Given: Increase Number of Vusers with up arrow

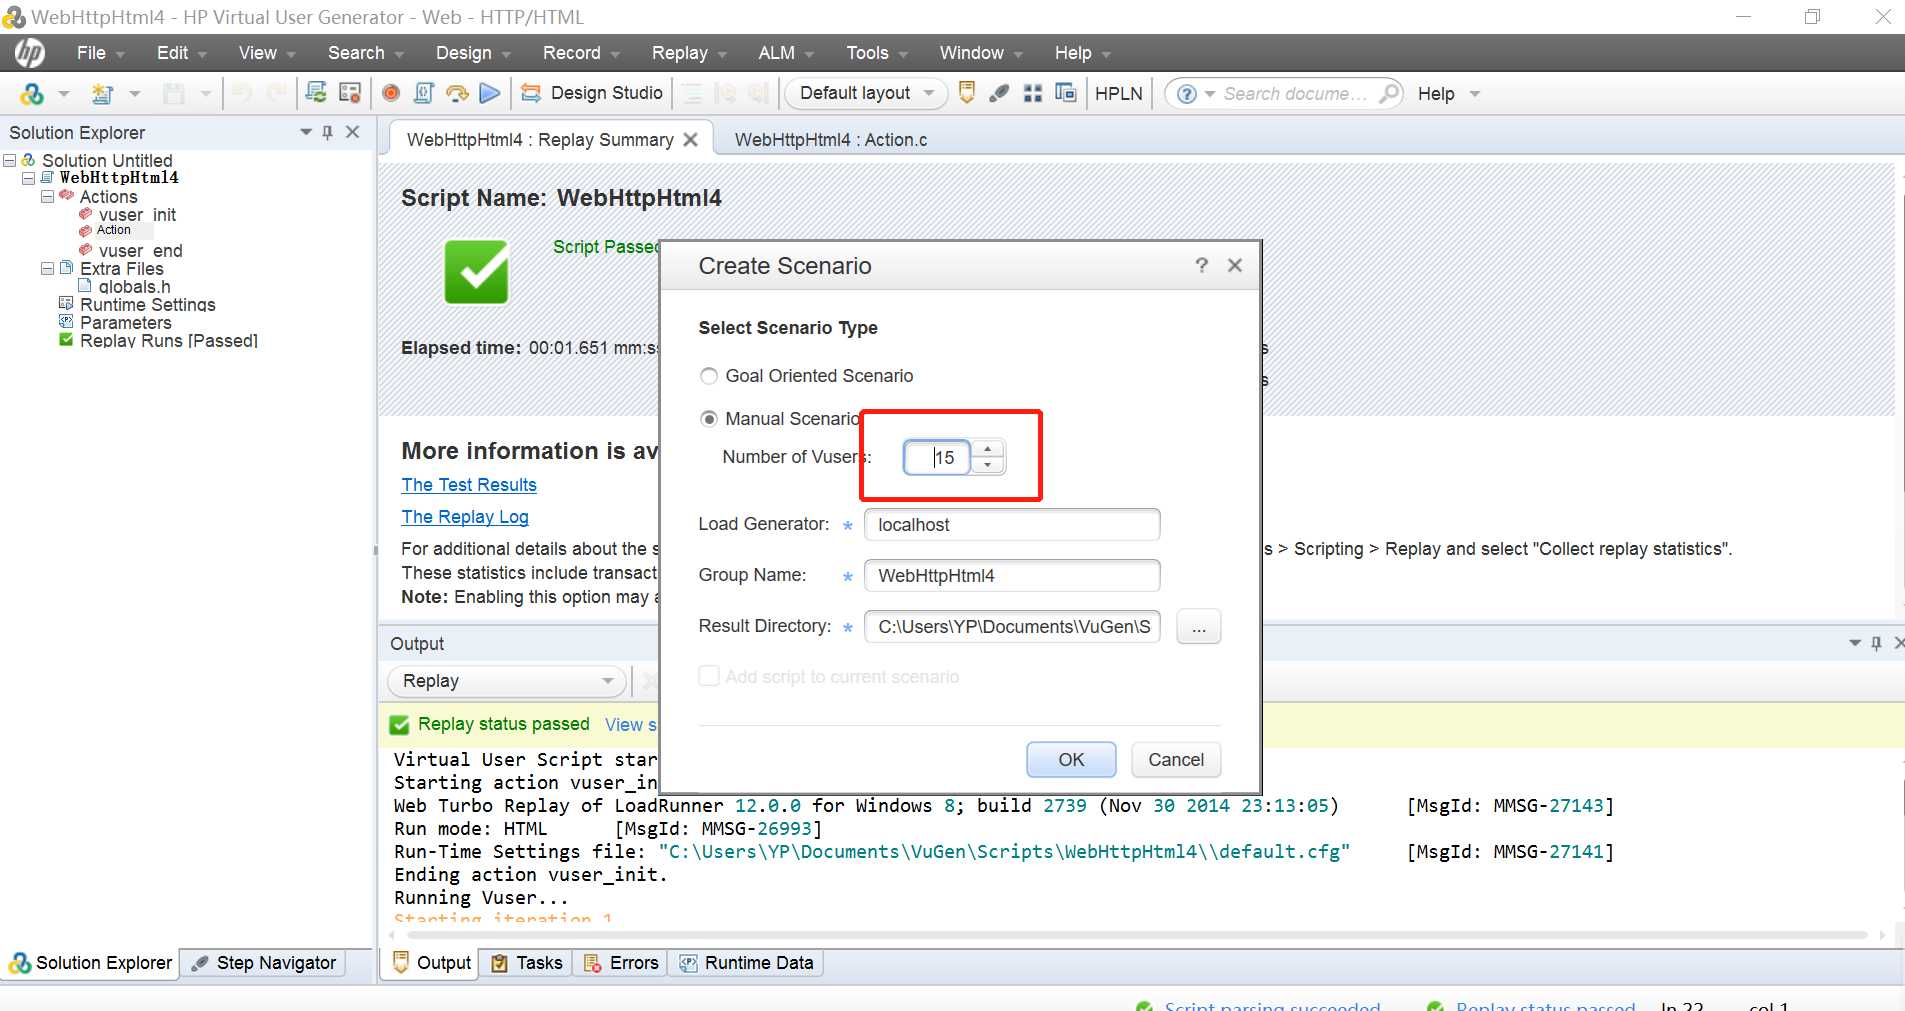Looking at the screenshot, I should pyautogui.click(x=988, y=449).
